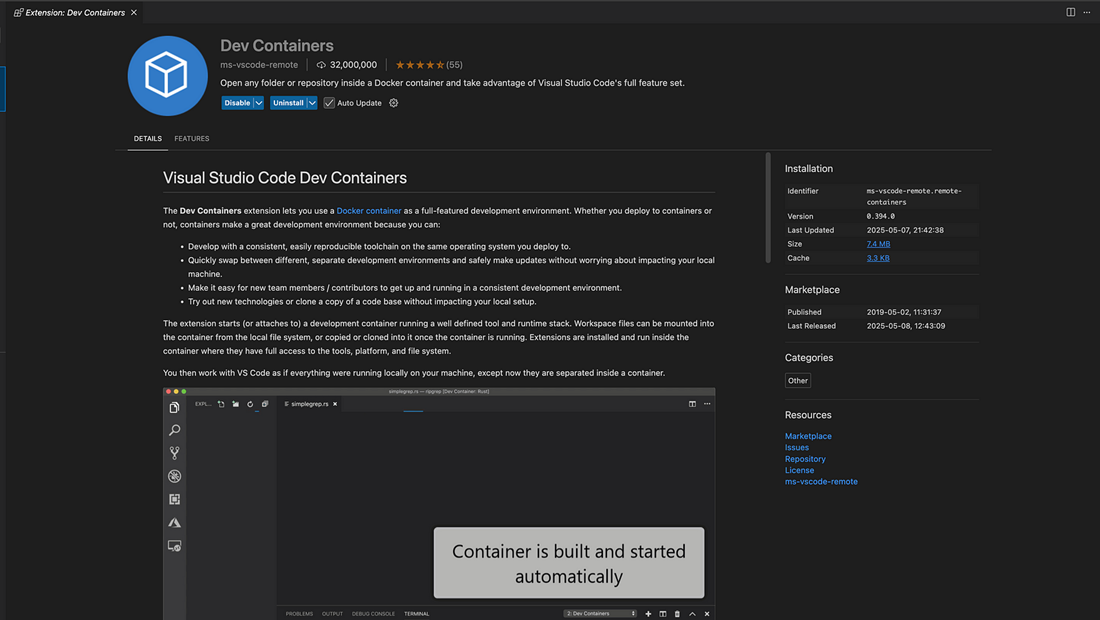Click the Search icon in the preview screenshot
The width and height of the screenshot is (1100, 620).
click(x=174, y=430)
